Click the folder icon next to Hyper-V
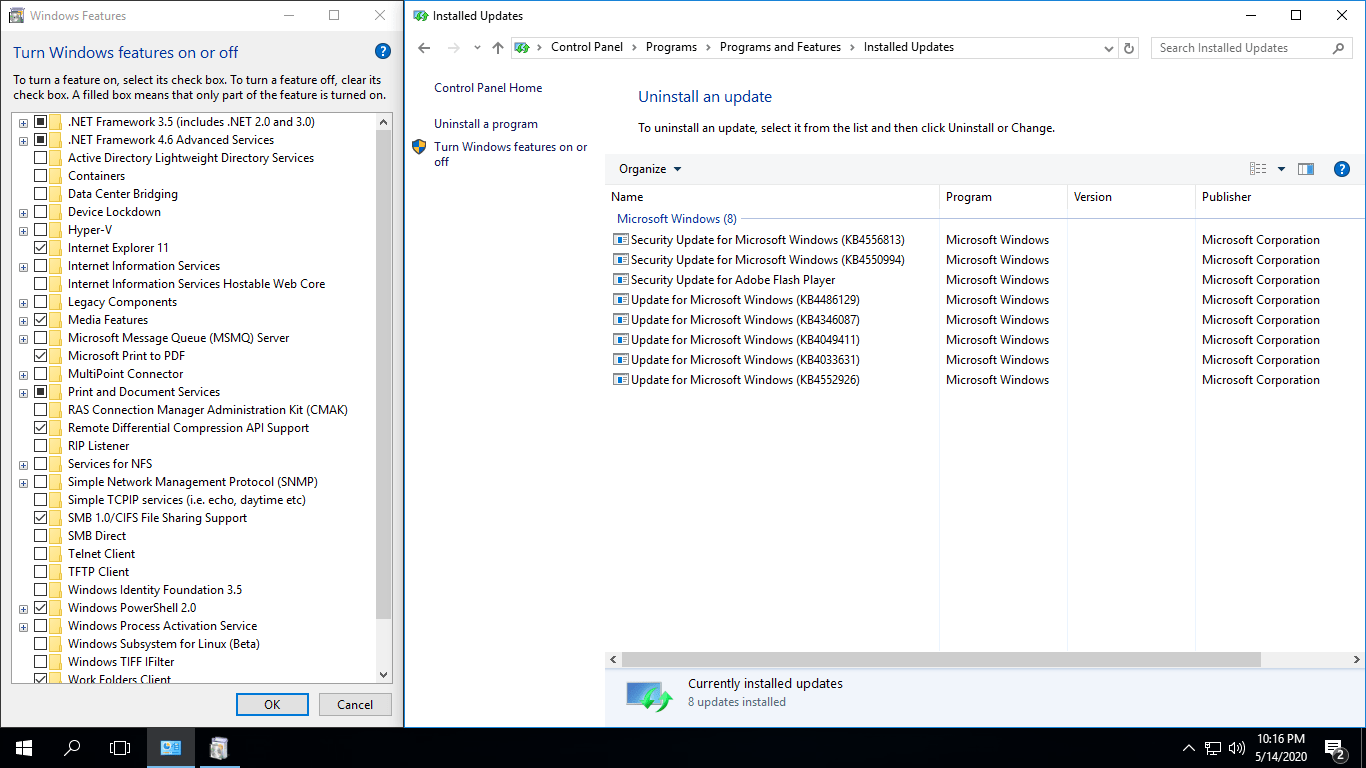The image size is (1366, 768). point(56,230)
